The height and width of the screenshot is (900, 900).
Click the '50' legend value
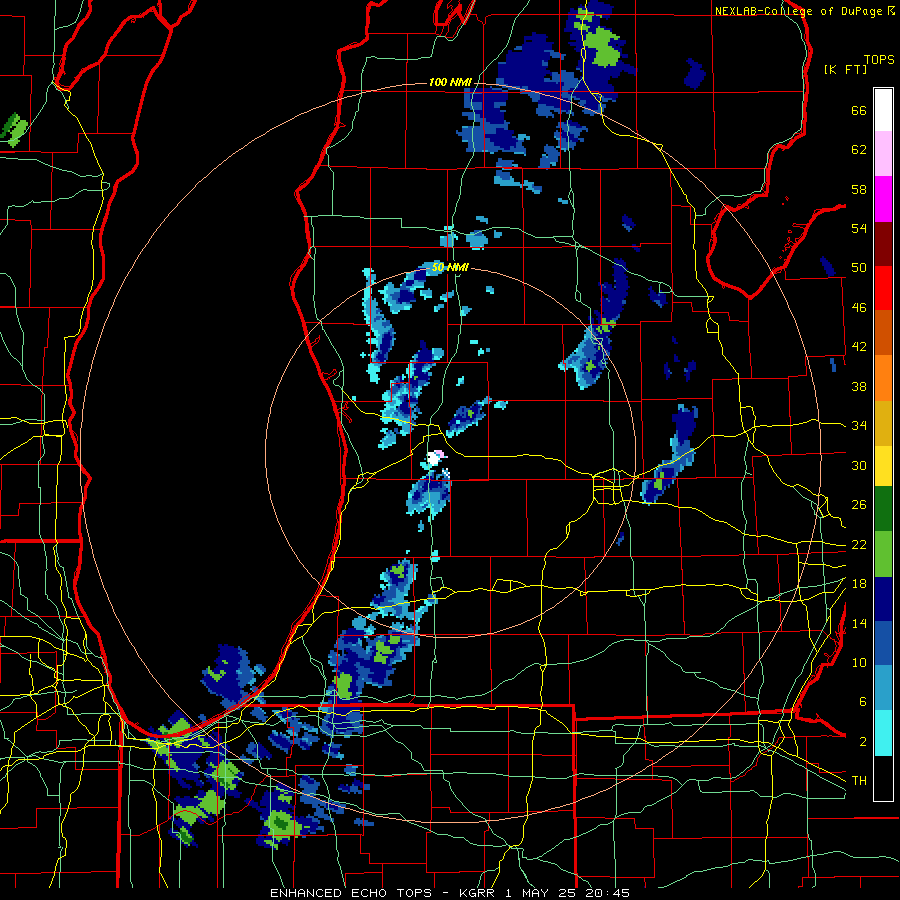859,268
